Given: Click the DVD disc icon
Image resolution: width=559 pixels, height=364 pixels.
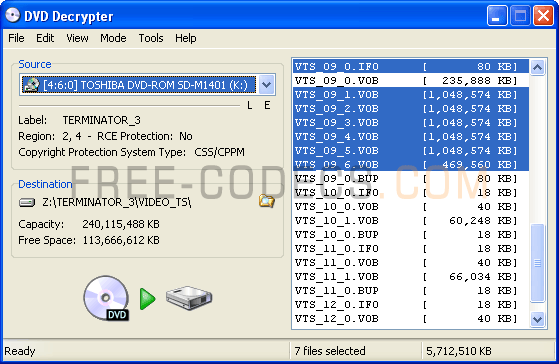Looking at the screenshot, I should [x=106, y=298].
